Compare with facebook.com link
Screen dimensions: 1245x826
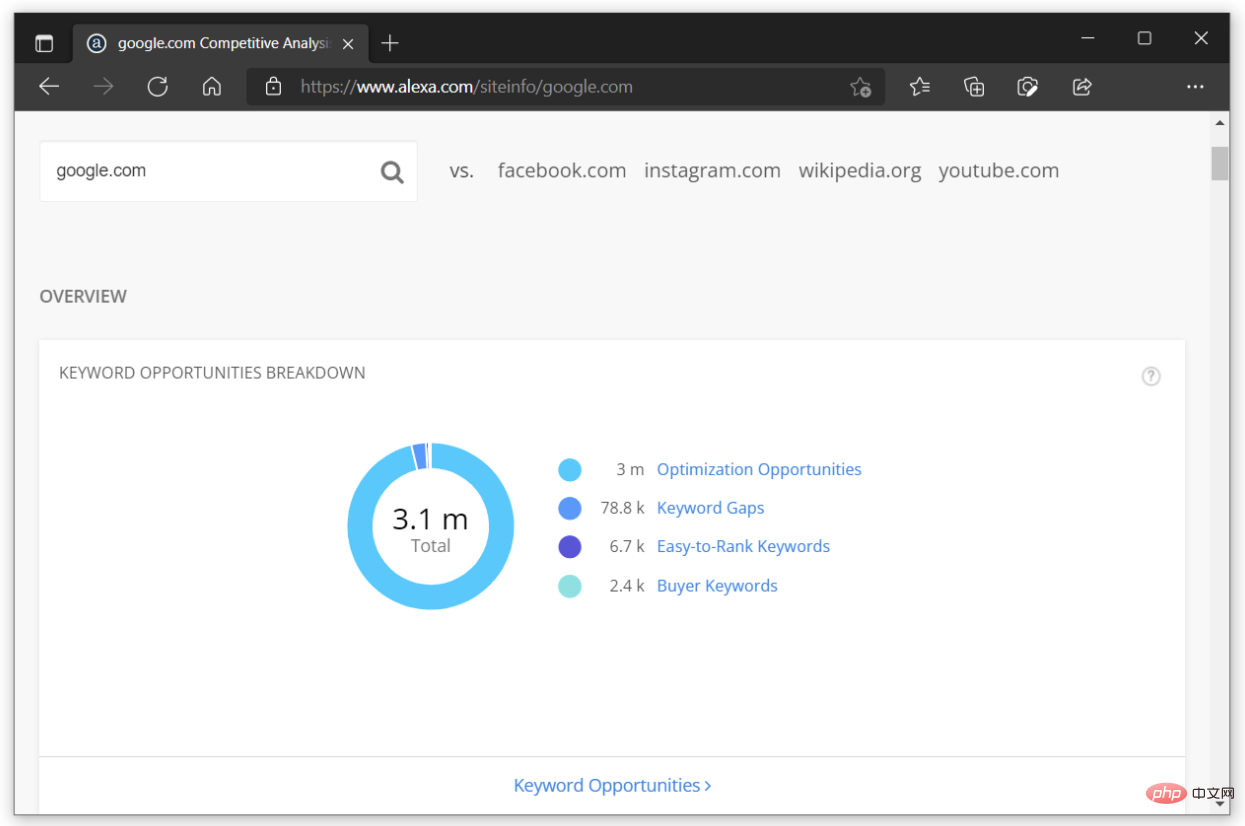click(561, 171)
